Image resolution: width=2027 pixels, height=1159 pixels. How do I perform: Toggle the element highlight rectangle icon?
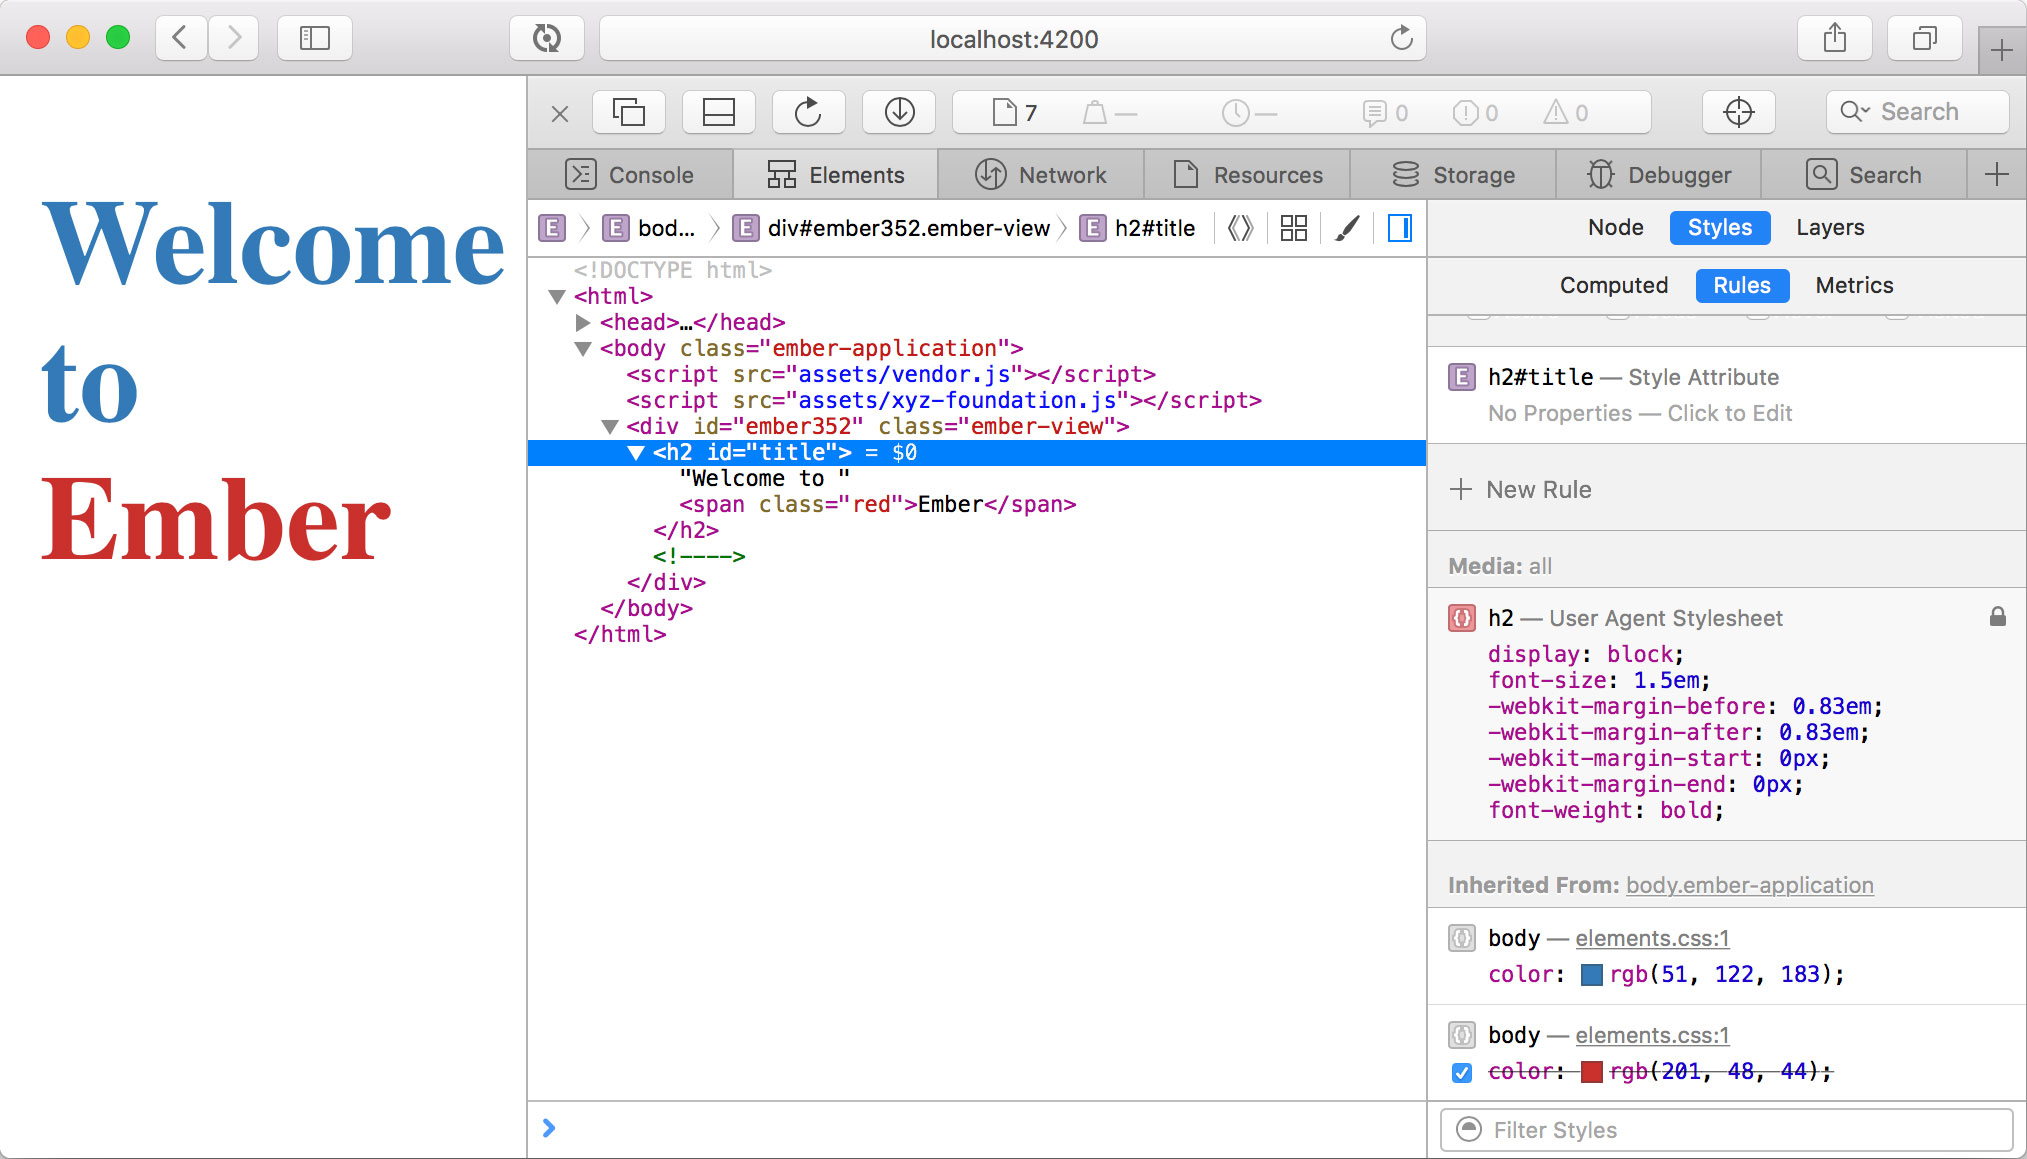click(x=1400, y=228)
